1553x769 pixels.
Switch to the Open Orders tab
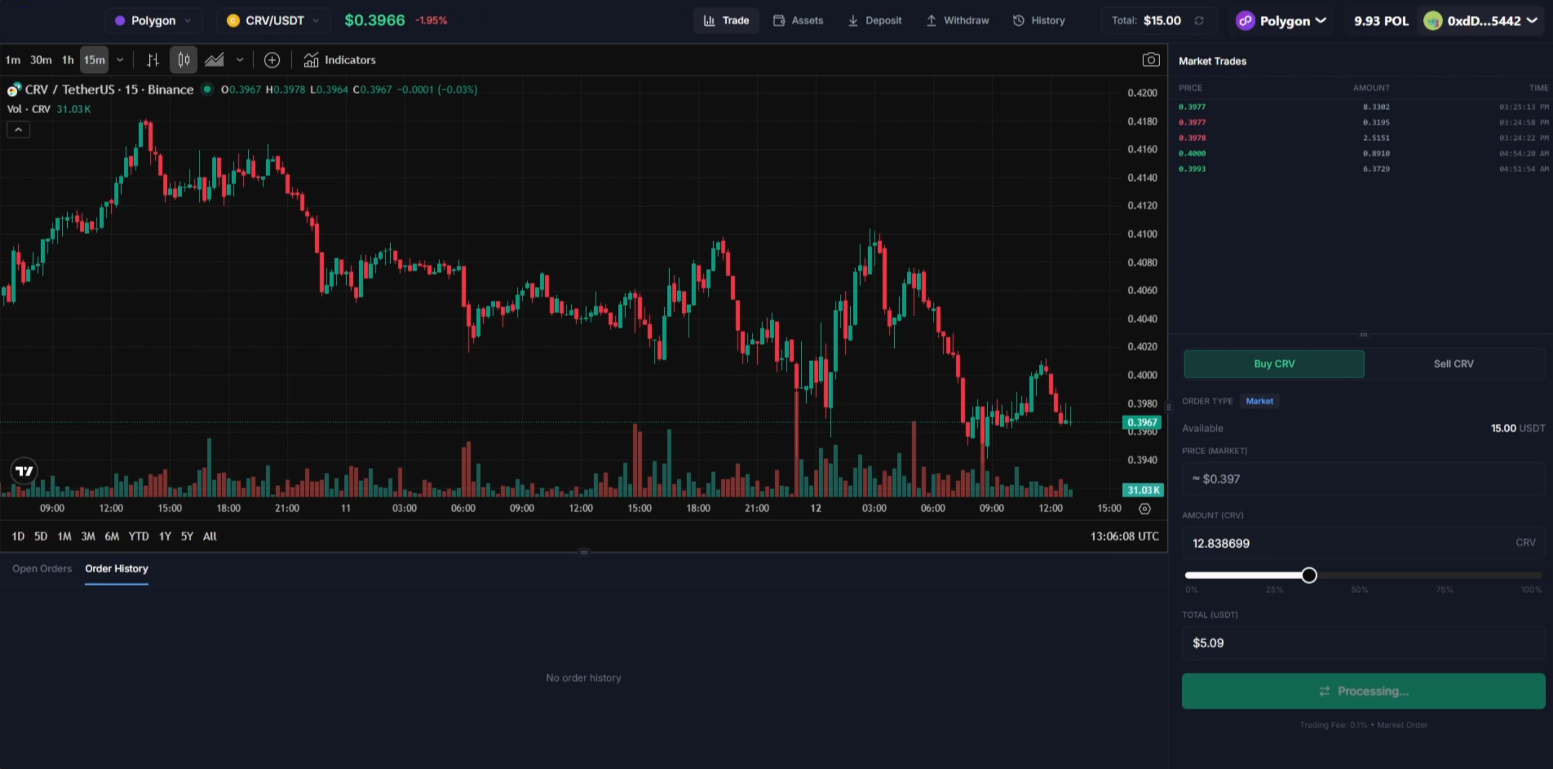tap(41, 568)
